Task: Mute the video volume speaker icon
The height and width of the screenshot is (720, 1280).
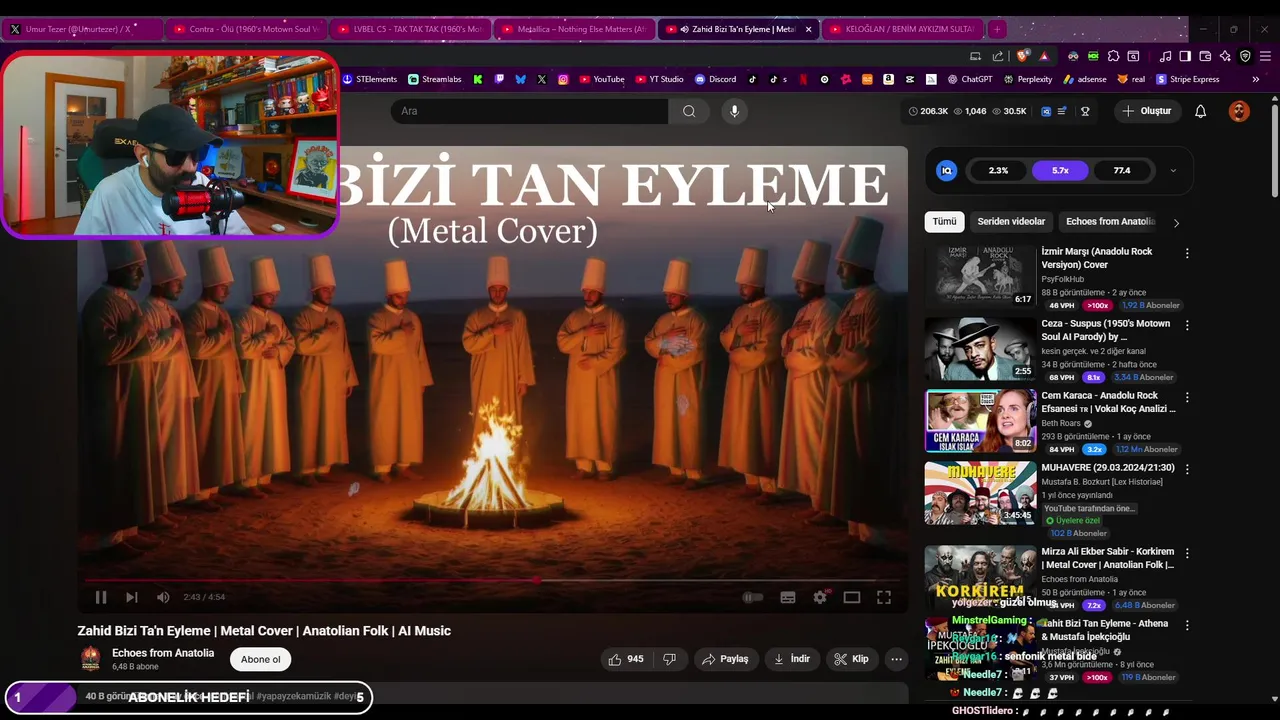Action: tap(163, 597)
